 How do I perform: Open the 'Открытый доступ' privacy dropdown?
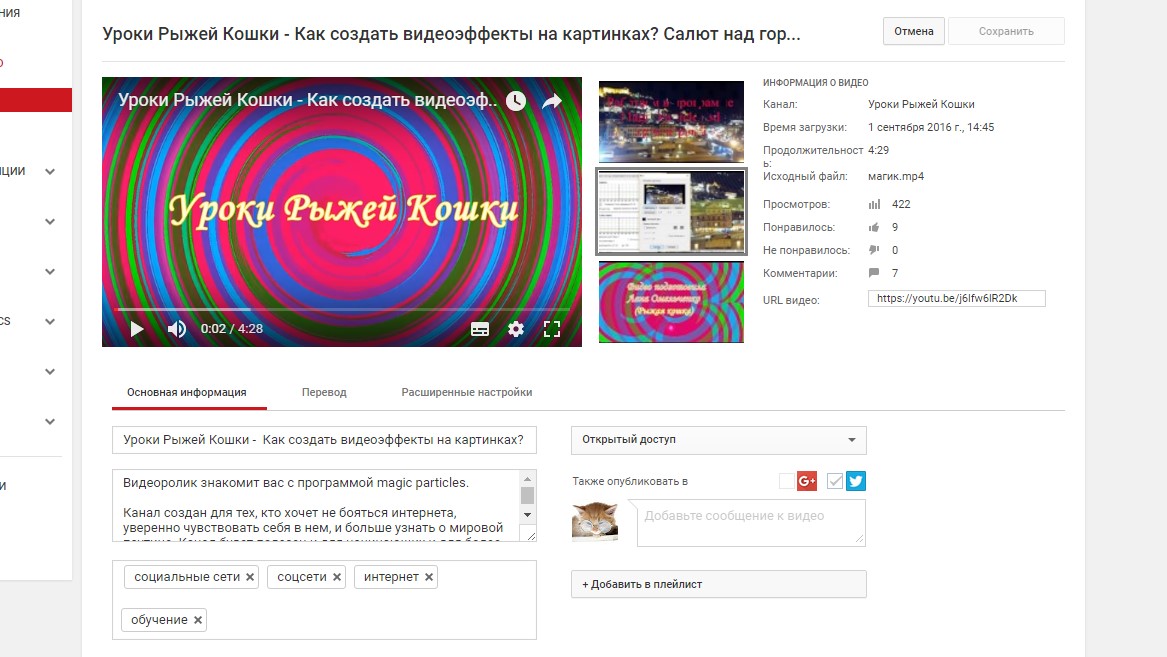tap(718, 440)
